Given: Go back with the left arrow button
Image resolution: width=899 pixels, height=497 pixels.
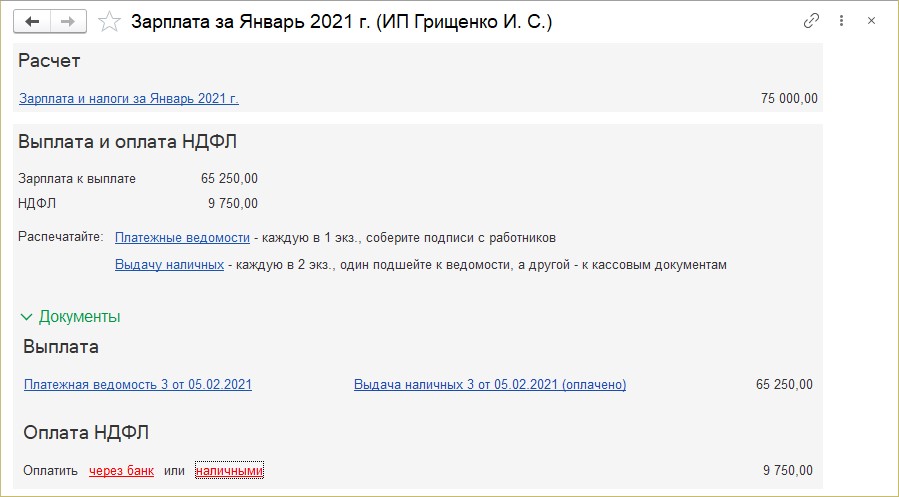Looking at the screenshot, I should tap(32, 22).
